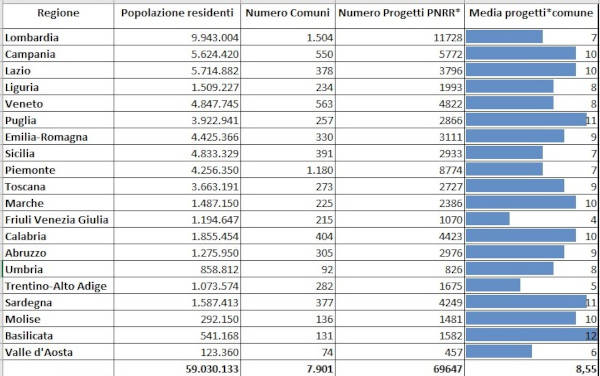Click the Numero Progetti PNRR header
The width and height of the screenshot is (600, 376).
click(x=400, y=15)
